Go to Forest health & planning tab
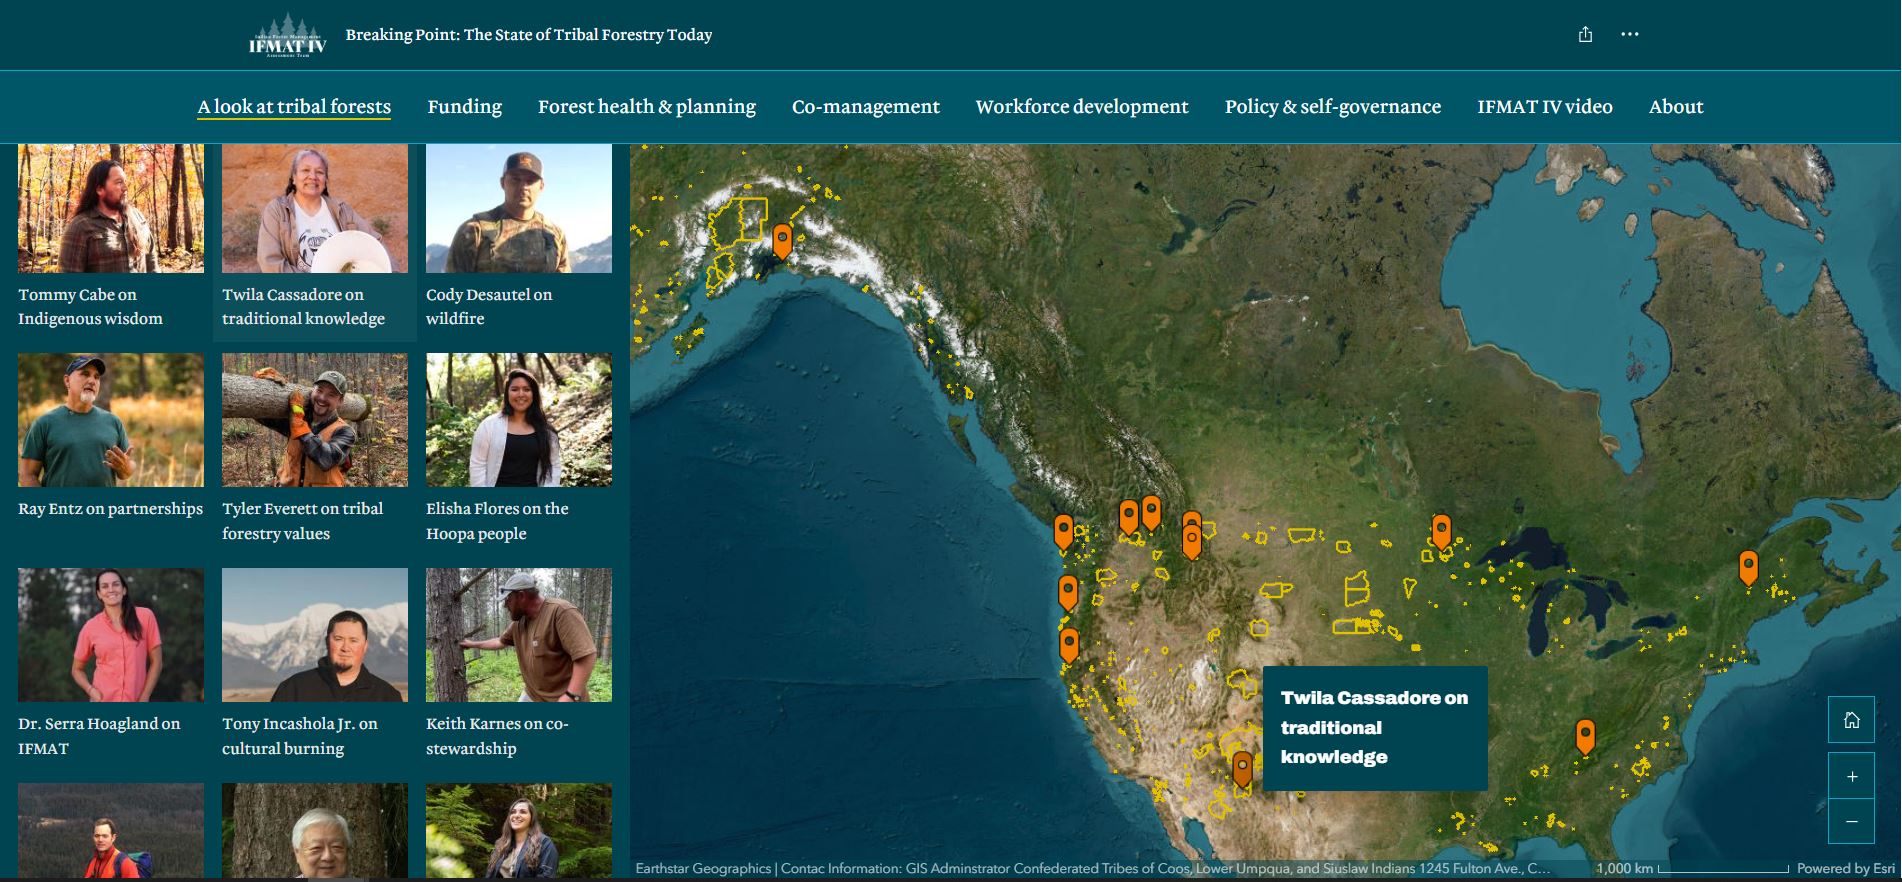The height and width of the screenshot is (882, 1902). [647, 107]
